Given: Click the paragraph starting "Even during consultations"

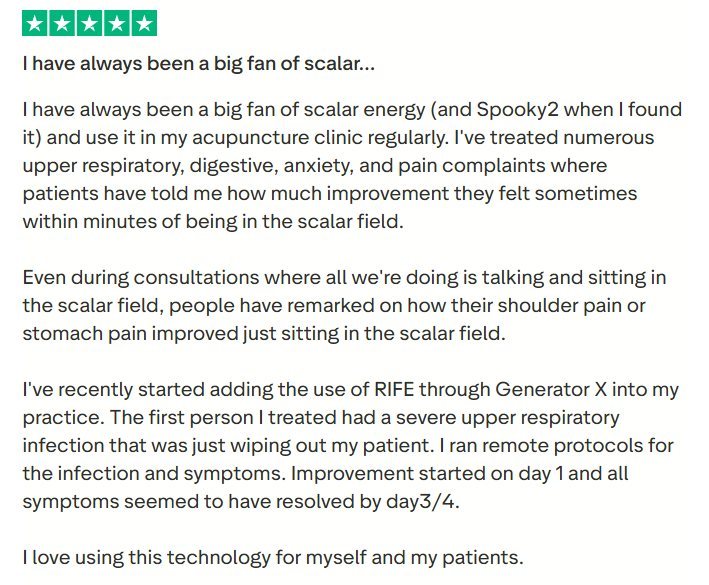Looking at the screenshot, I should point(345,305).
